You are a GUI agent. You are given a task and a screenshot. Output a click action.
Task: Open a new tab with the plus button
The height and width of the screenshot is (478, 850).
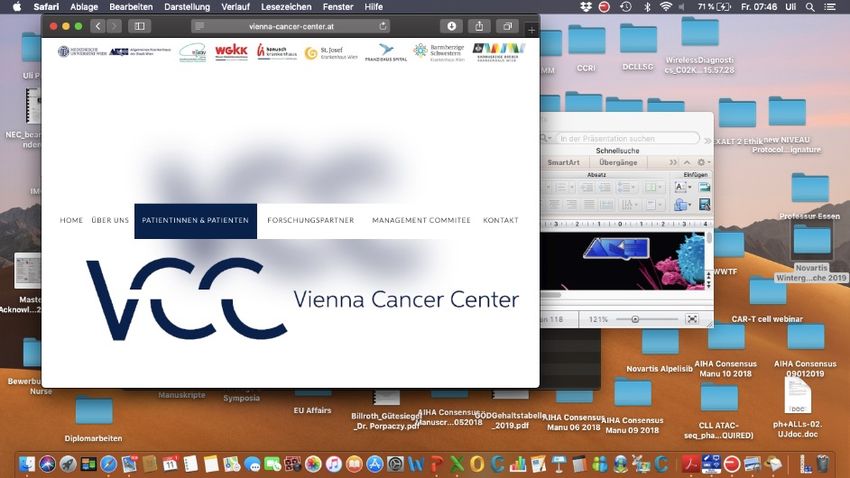tap(532, 31)
